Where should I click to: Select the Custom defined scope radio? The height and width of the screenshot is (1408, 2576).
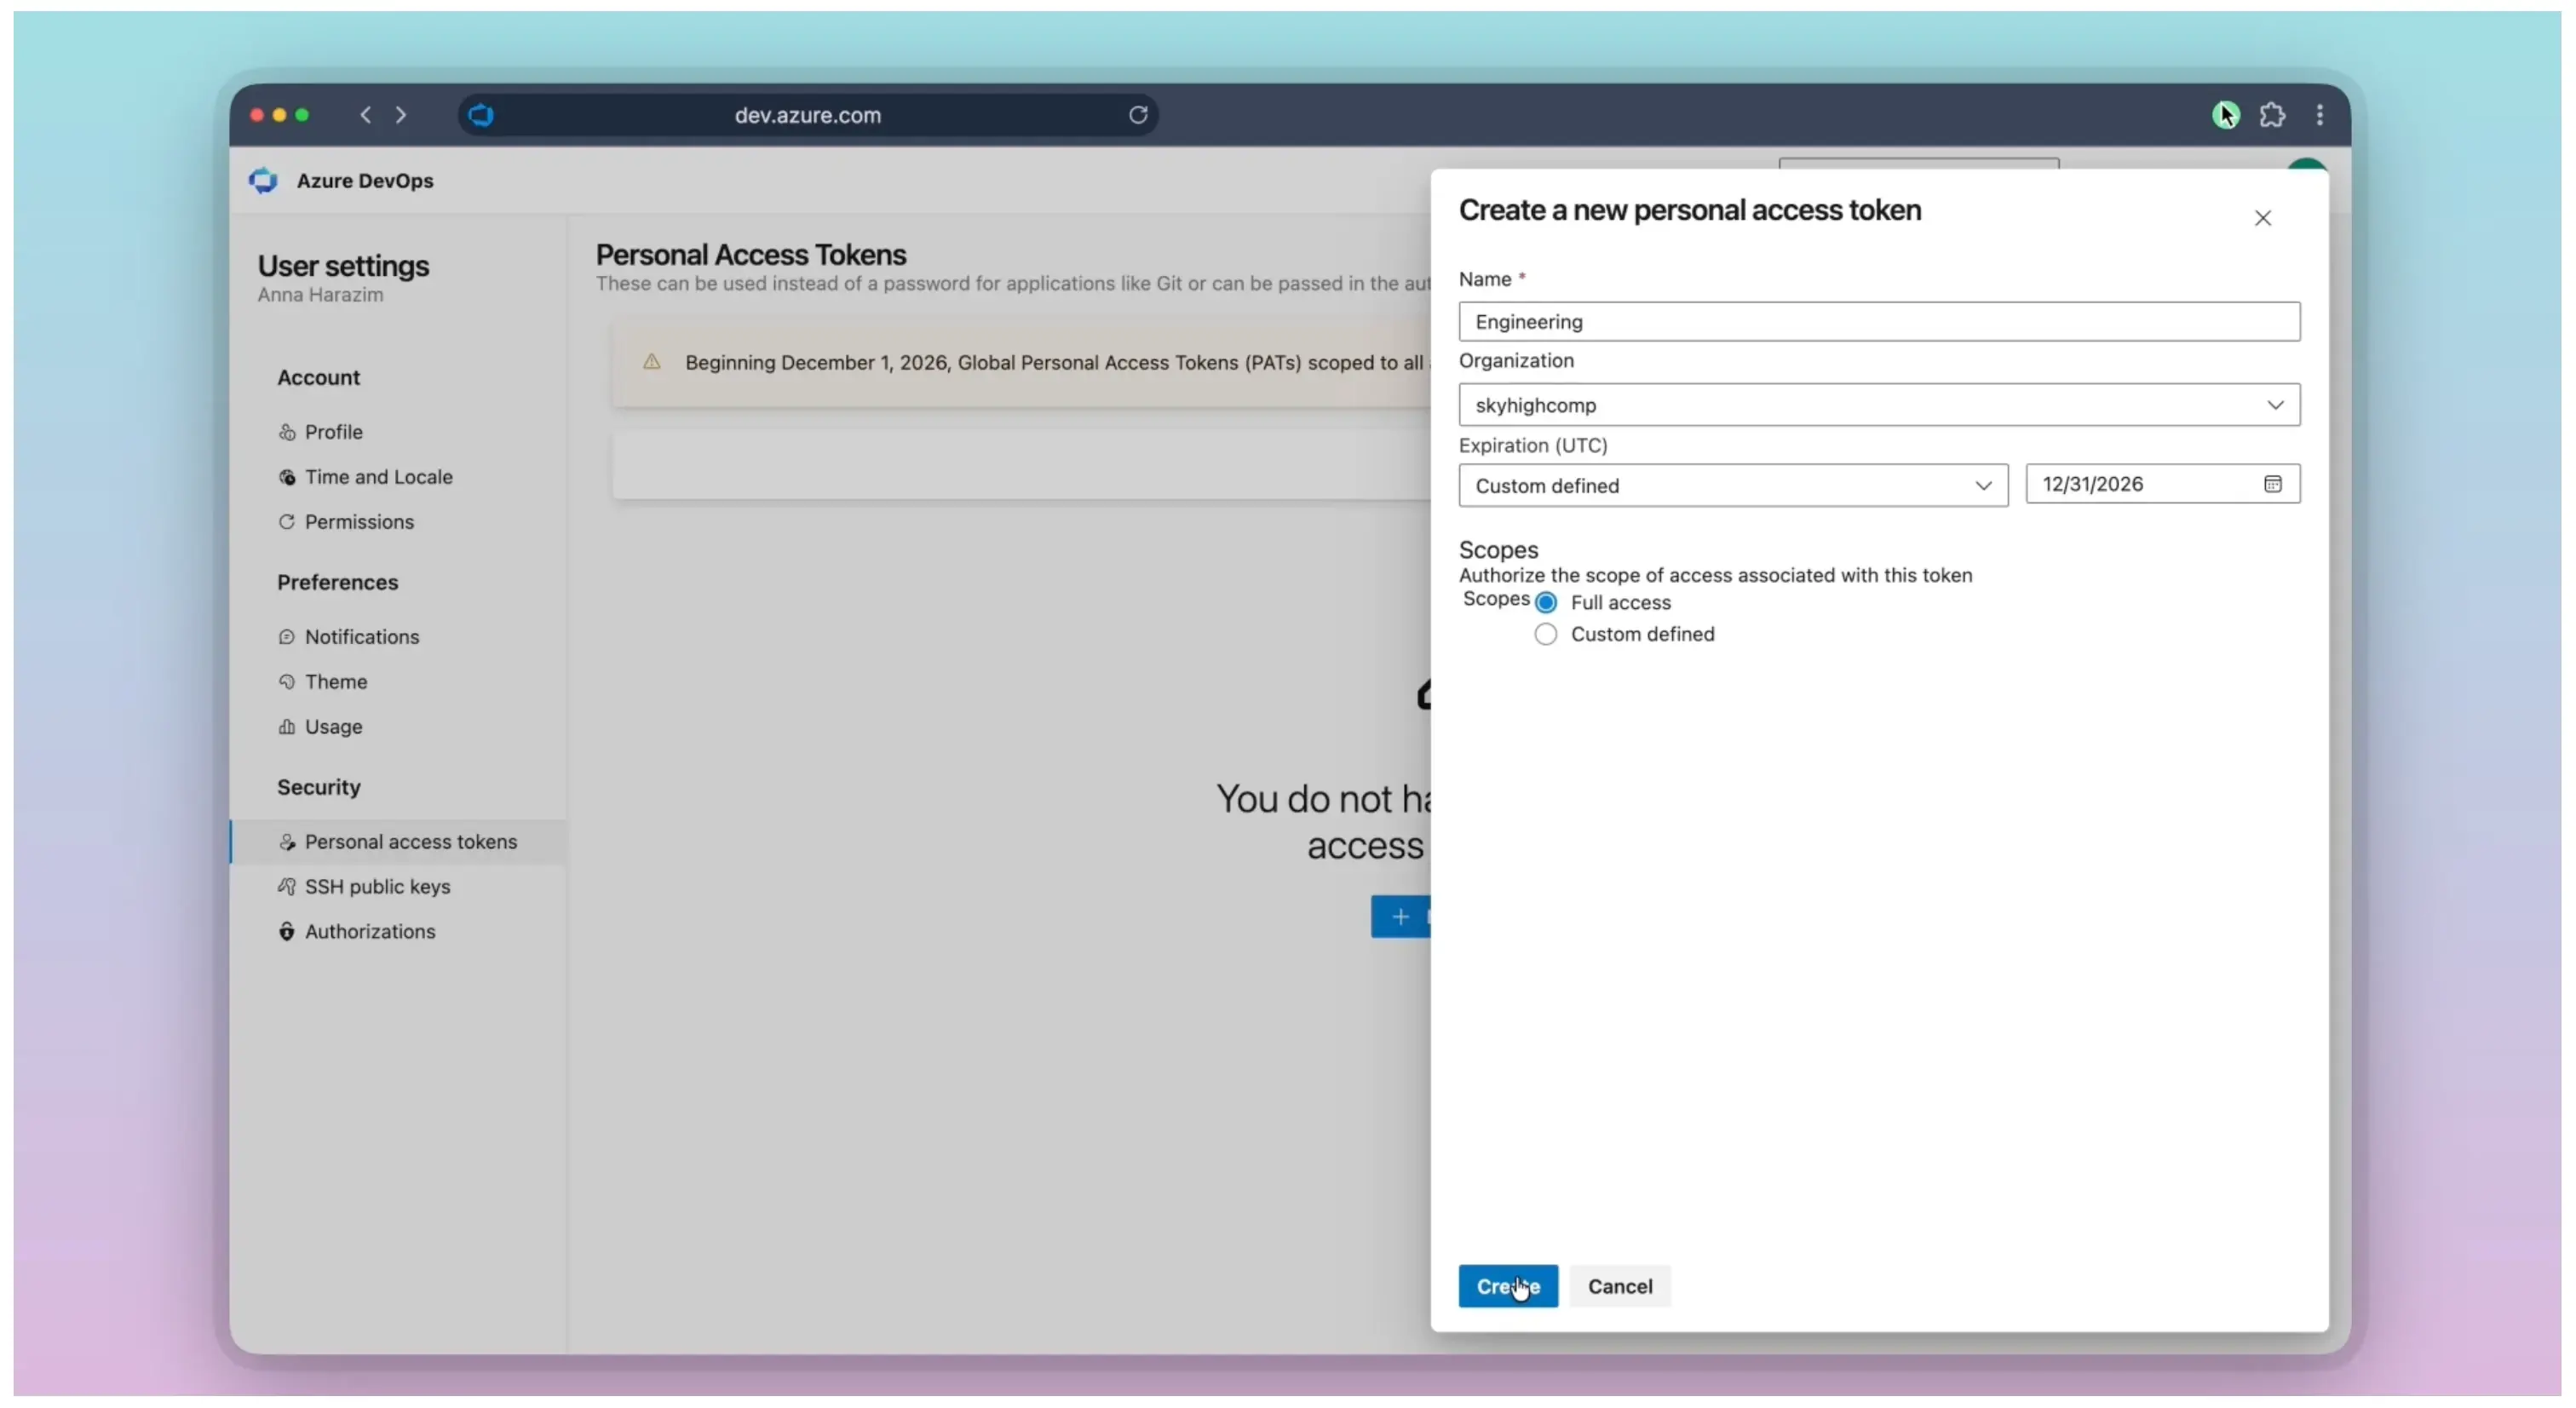pyautogui.click(x=1546, y=634)
